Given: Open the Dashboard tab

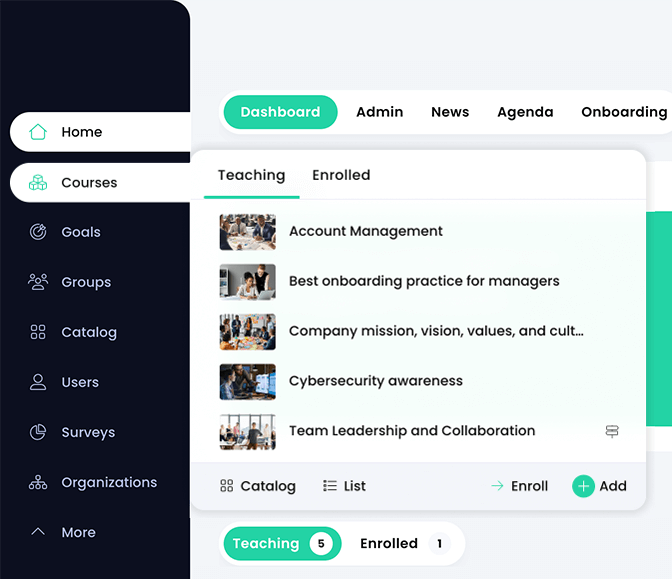Looking at the screenshot, I should pos(280,112).
